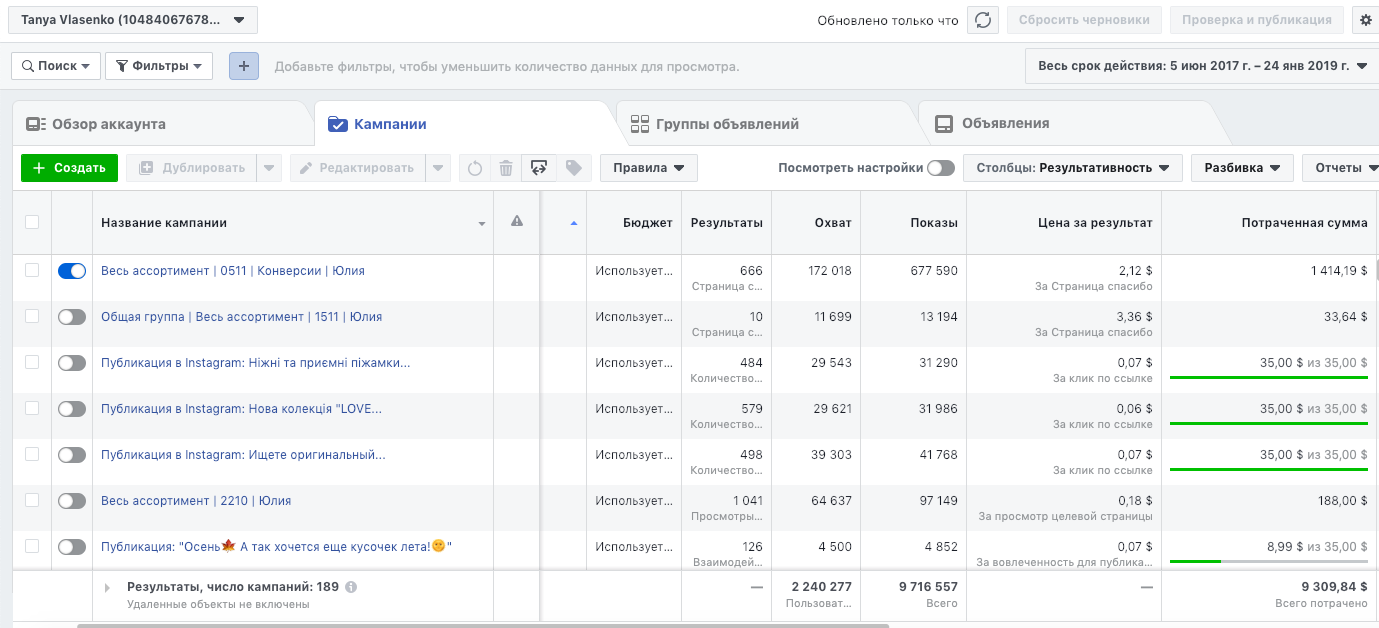Click the Сбросить черновики button
The height and width of the screenshot is (628, 1379).
(1085, 20)
